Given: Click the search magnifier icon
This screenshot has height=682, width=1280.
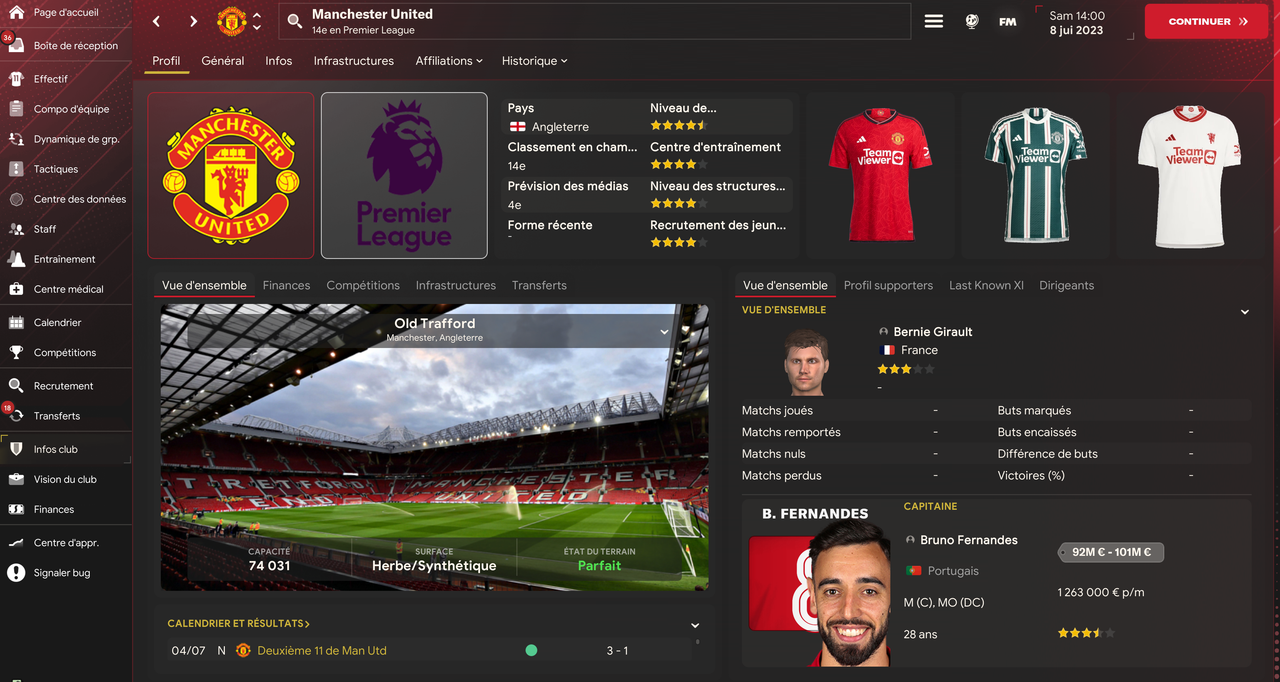Looking at the screenshot, I should coord(294,21).
